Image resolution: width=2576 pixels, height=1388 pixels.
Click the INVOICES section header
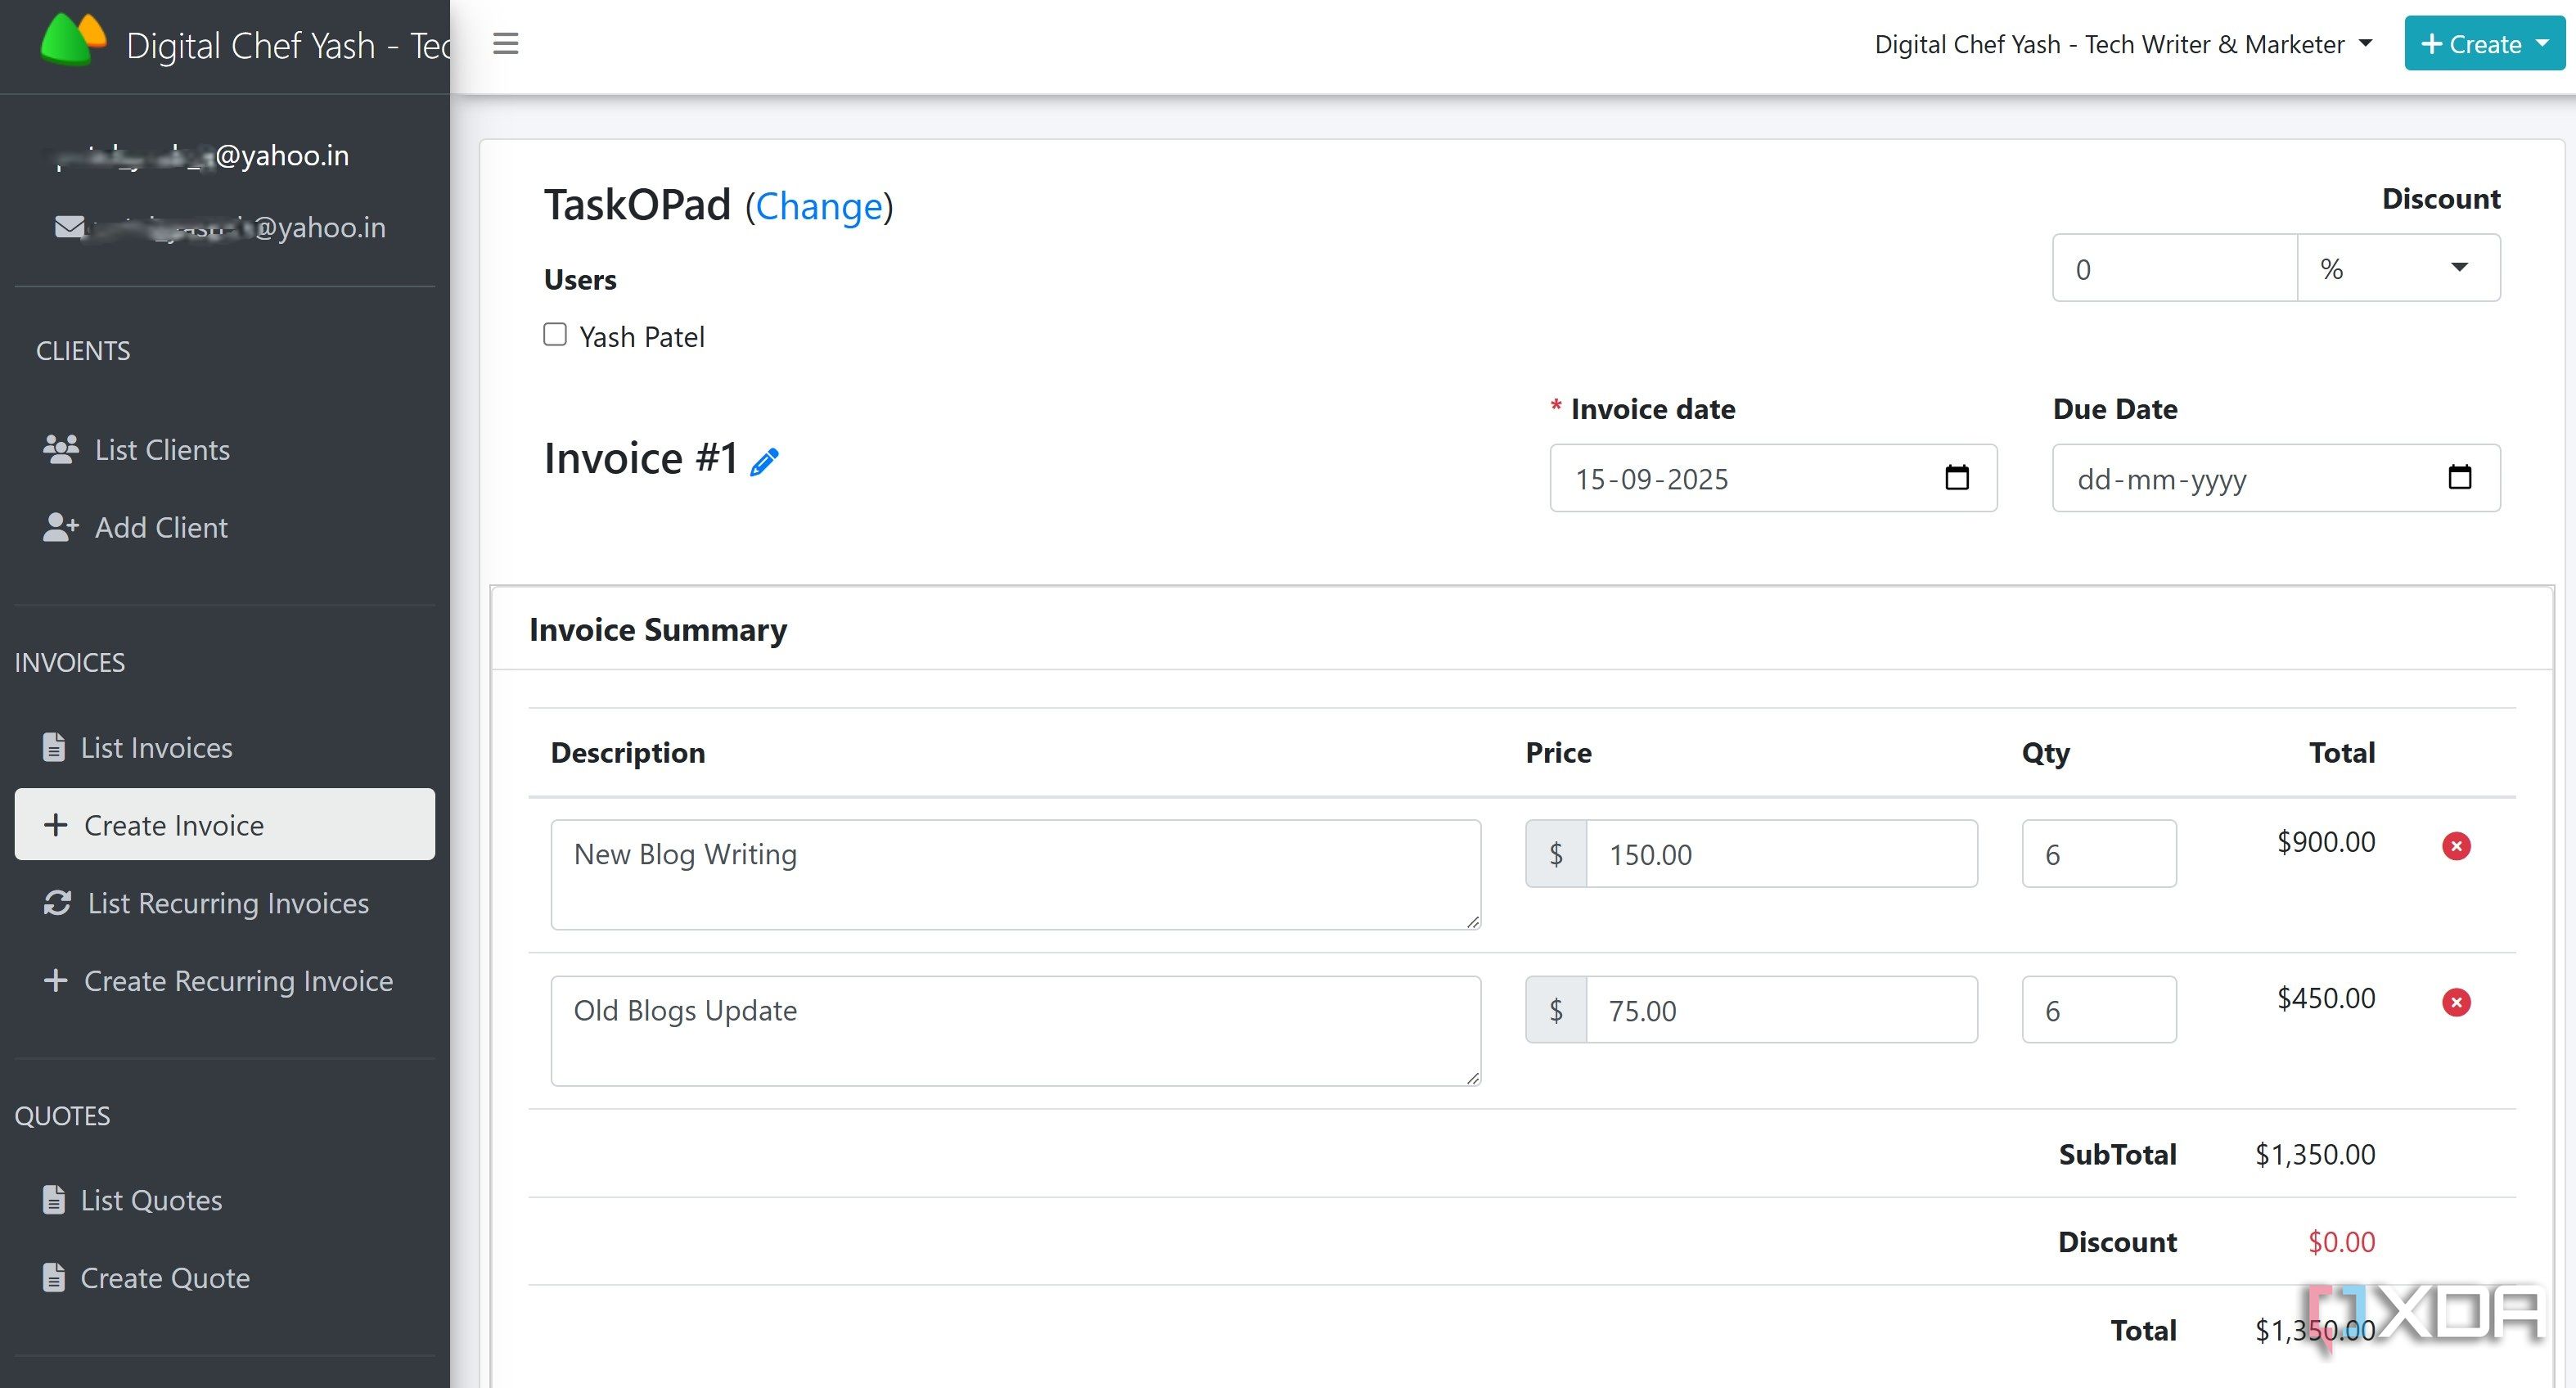(x=70, y=663)
